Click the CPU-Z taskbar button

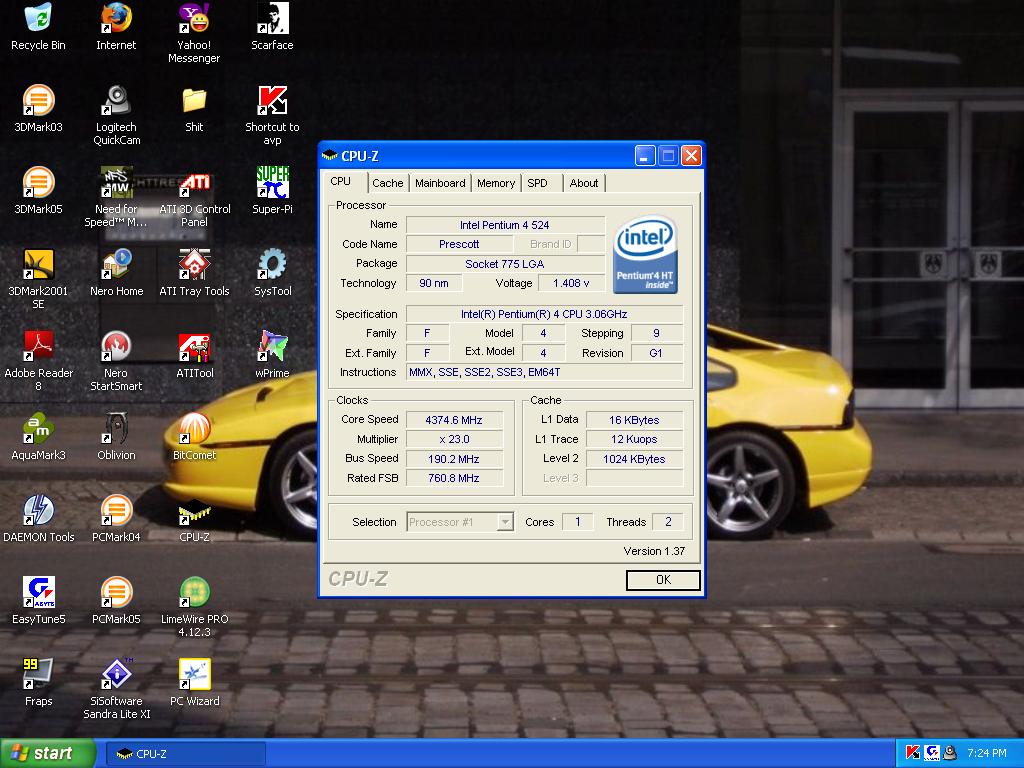(x=185, y=754)
